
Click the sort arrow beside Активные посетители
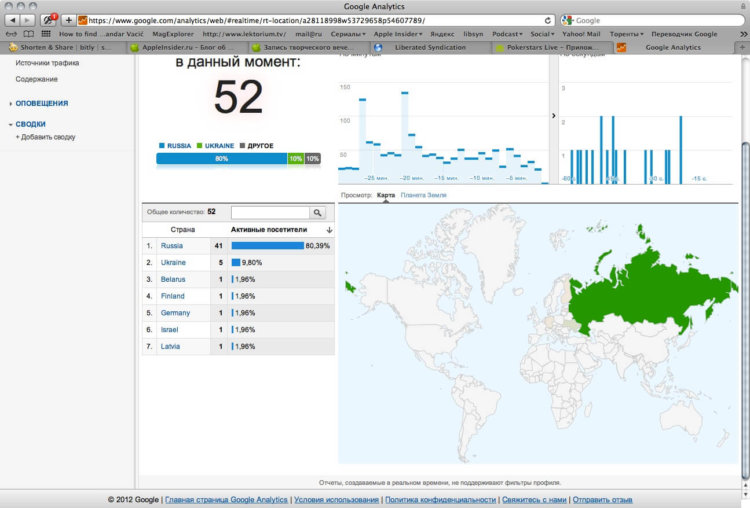pyautogui.click(x=329, y=230)
